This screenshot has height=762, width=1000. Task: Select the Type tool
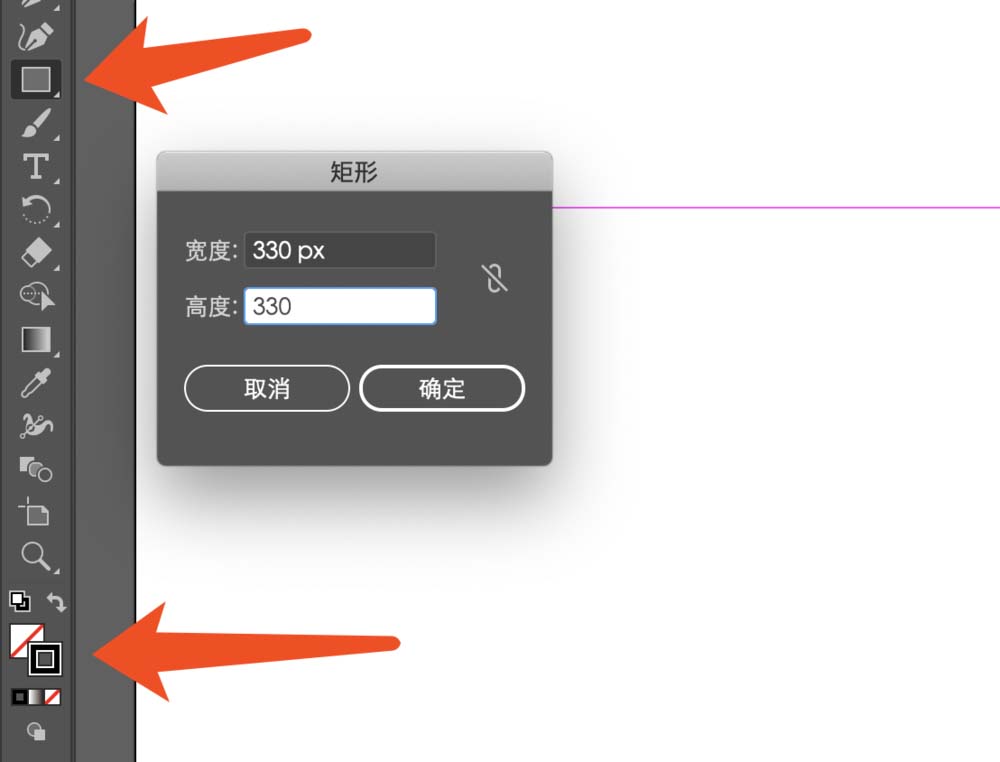pyautogui.click(x=36, y=166)
